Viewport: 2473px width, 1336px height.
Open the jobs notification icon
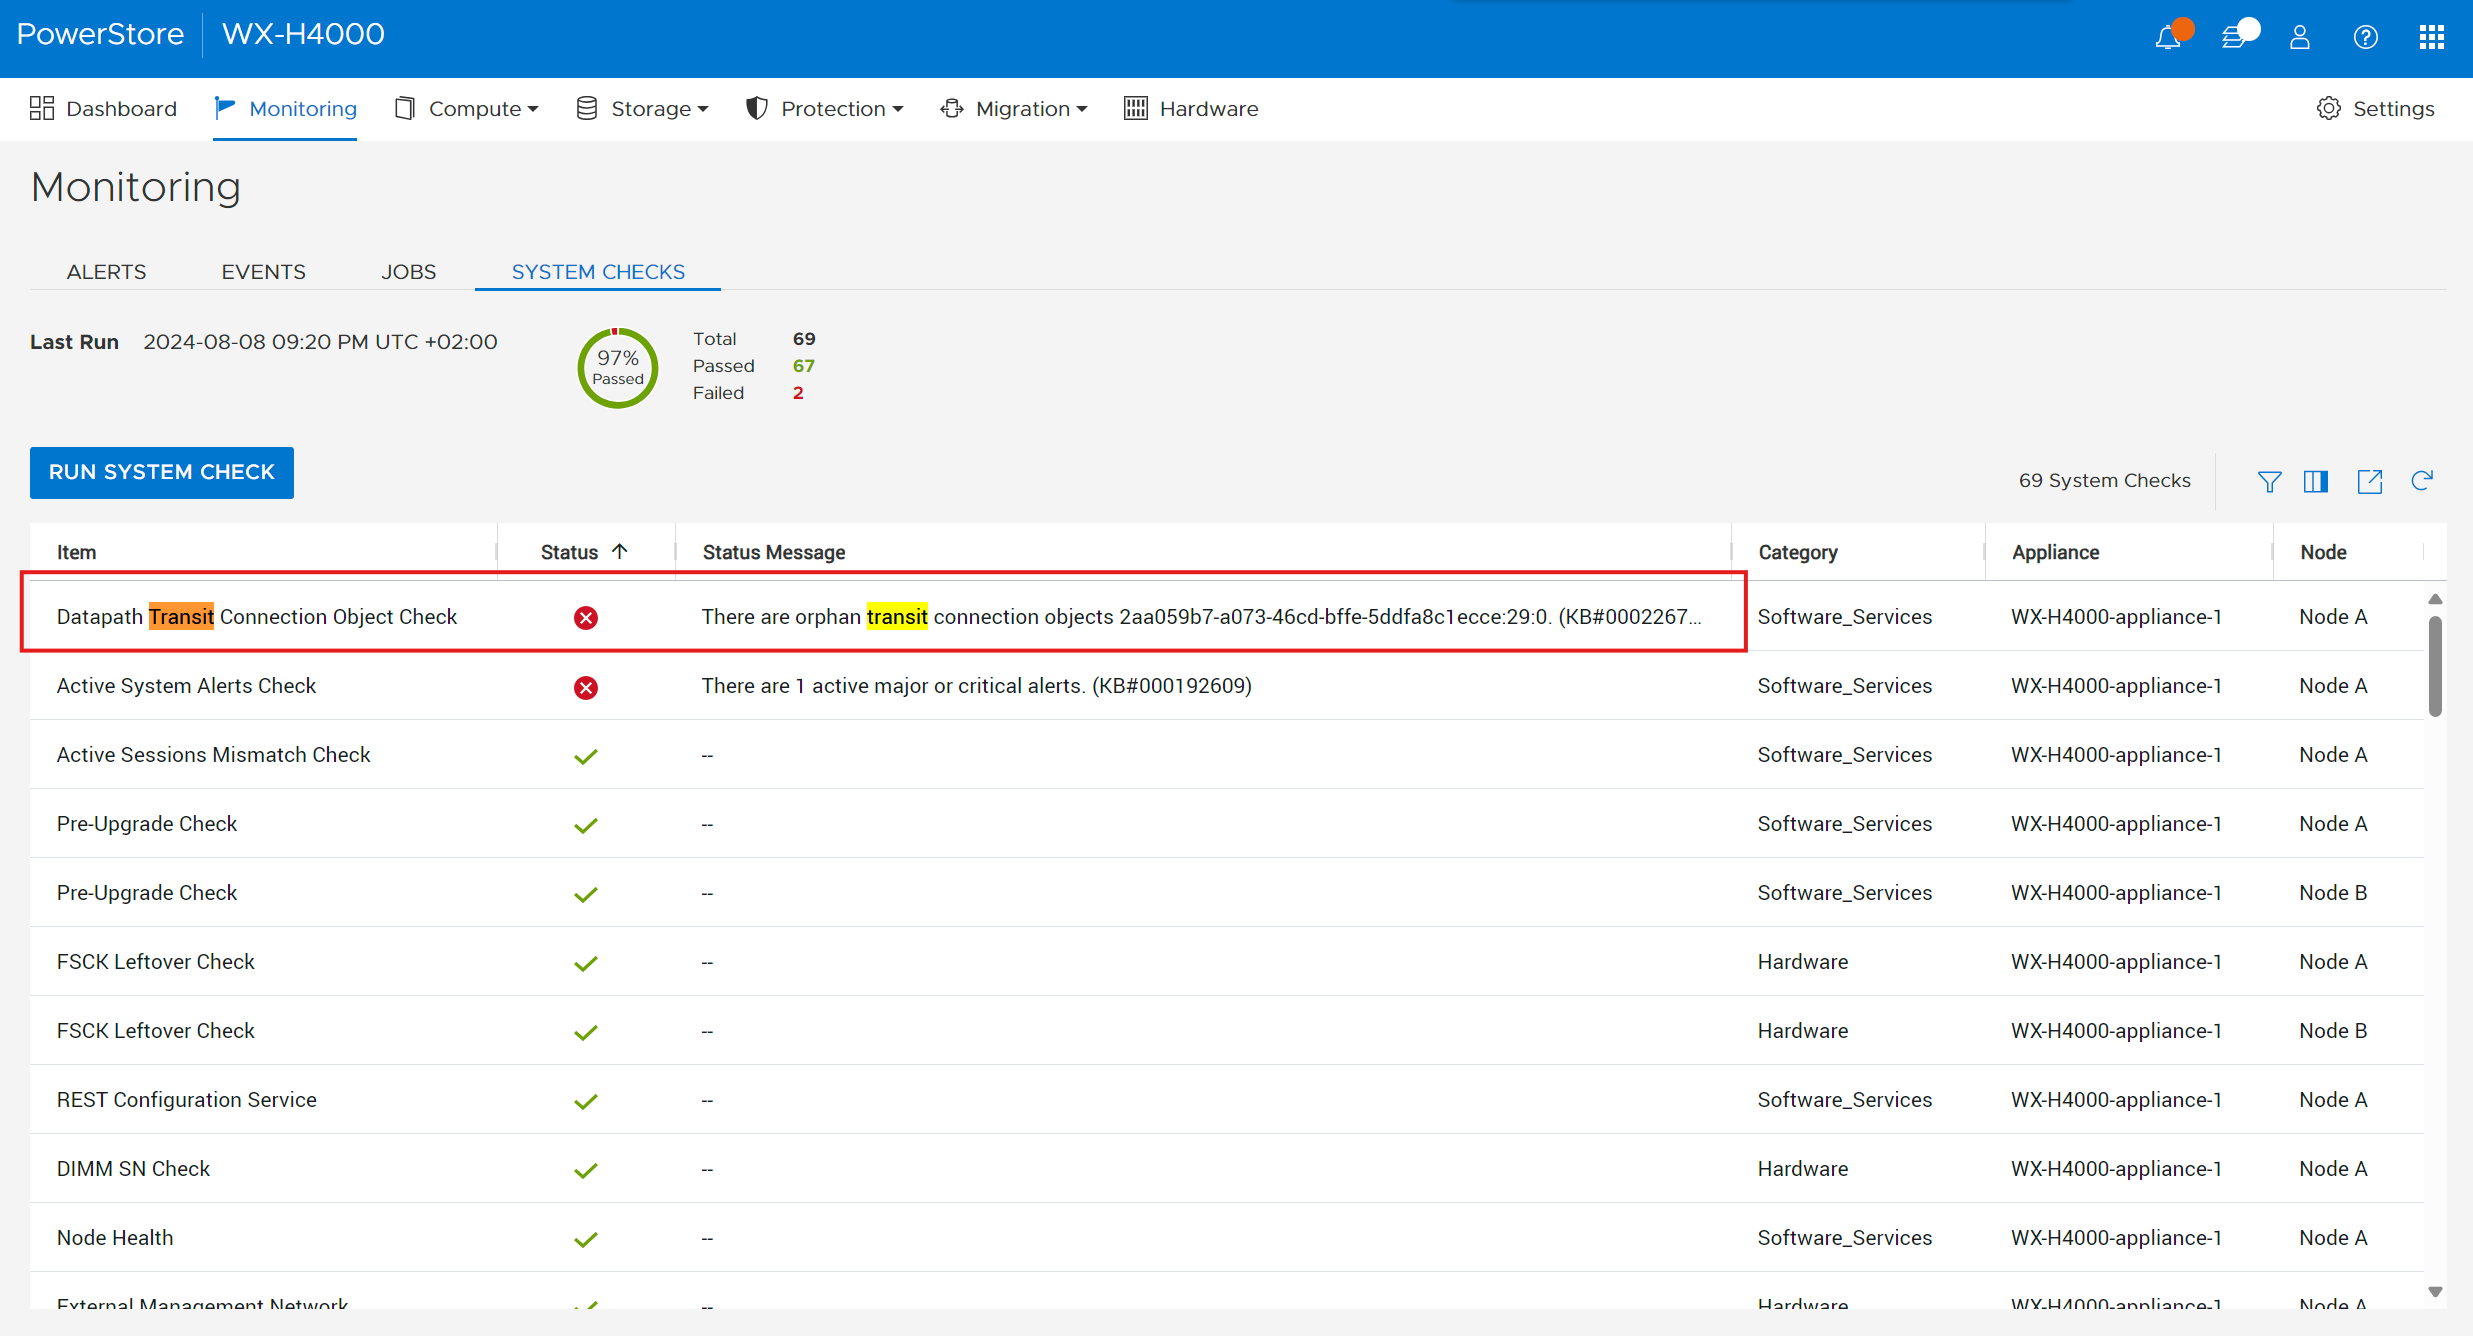[x=2234, y=38]
